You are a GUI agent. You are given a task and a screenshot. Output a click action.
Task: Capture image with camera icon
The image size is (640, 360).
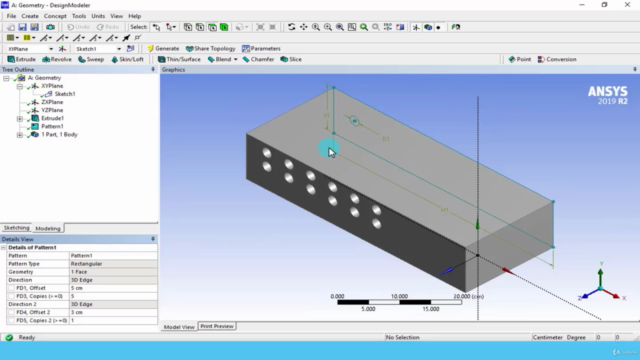tap(50, 27)
